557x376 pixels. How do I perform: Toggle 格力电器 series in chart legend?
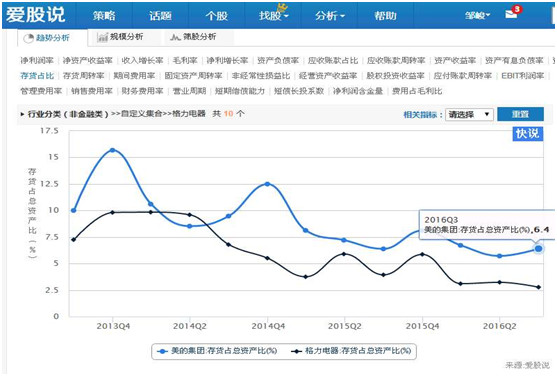click(x=351, y=351)
